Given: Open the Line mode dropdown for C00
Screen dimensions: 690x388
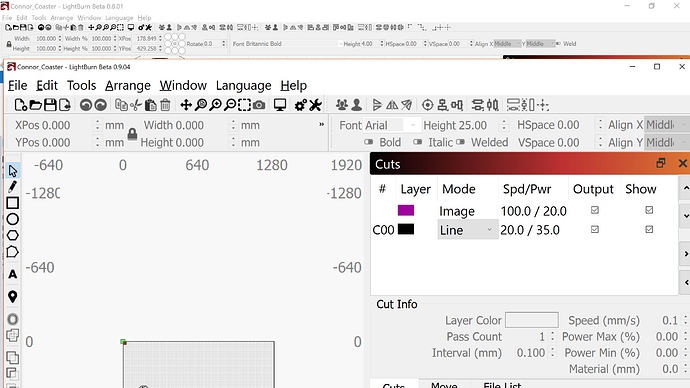Looking at the screenshot, I should 467,230.
